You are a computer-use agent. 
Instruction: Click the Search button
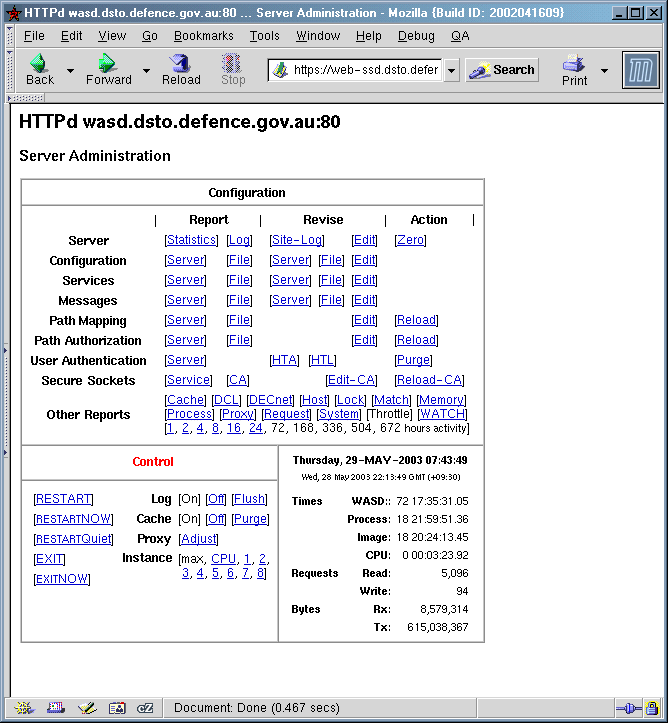(502, 70)
